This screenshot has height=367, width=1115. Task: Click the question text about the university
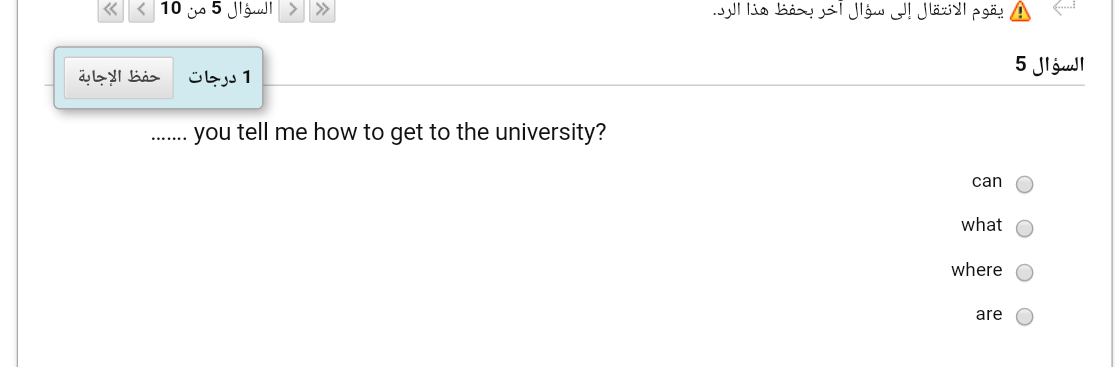click(378, 132)
